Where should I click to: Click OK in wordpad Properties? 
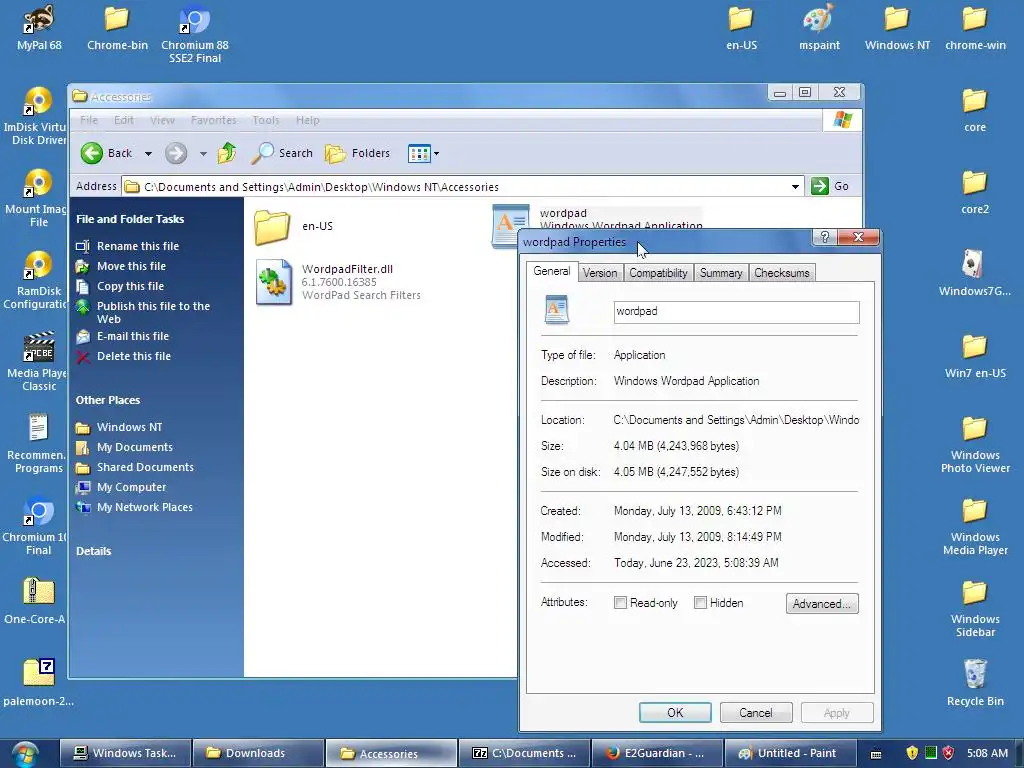[x=675, y=712]
